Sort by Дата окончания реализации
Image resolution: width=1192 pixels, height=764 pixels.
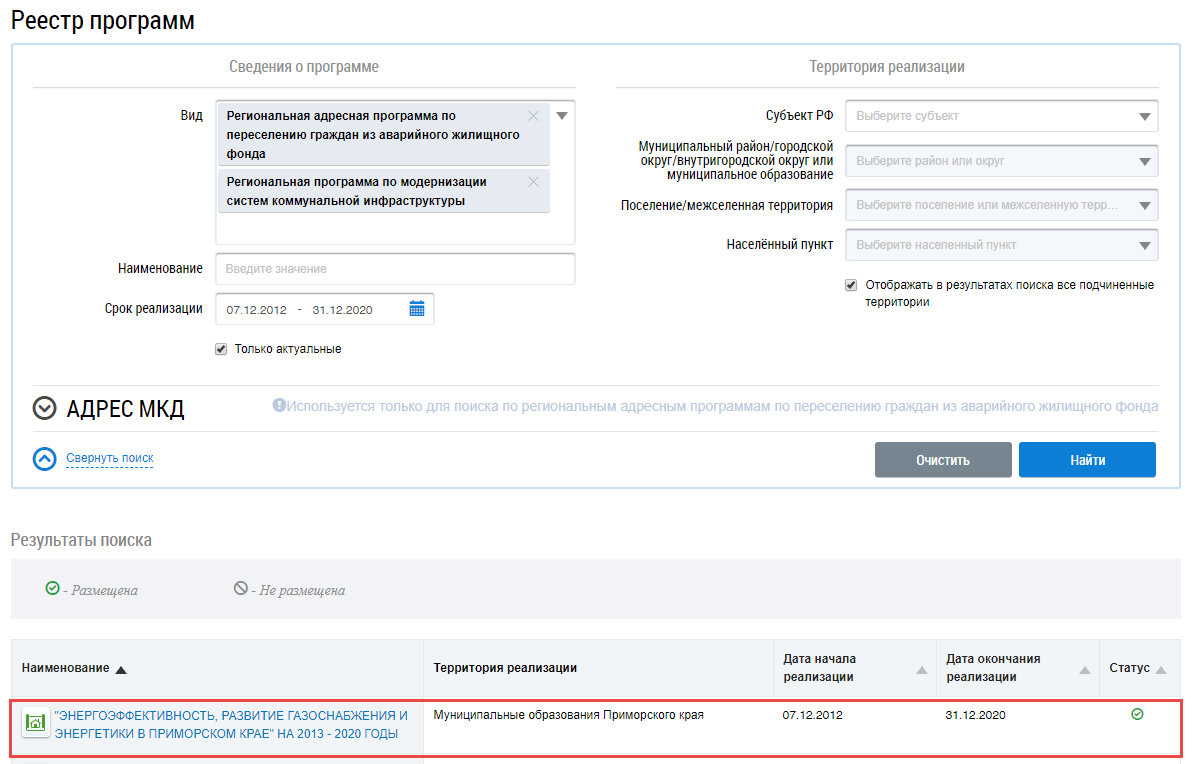1085,670
